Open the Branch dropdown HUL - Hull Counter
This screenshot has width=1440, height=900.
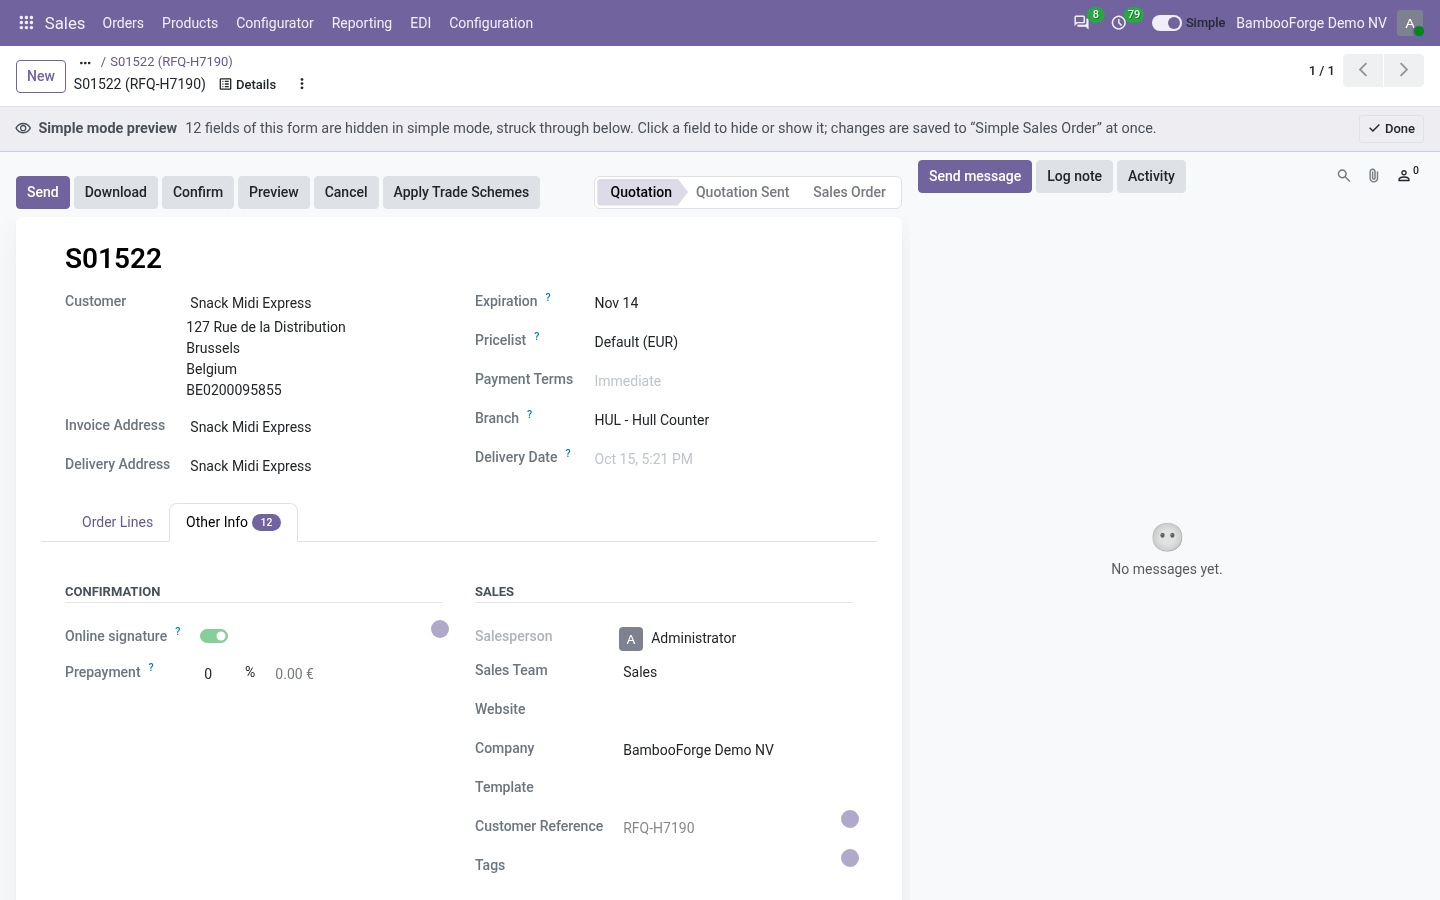click(721, 420)
